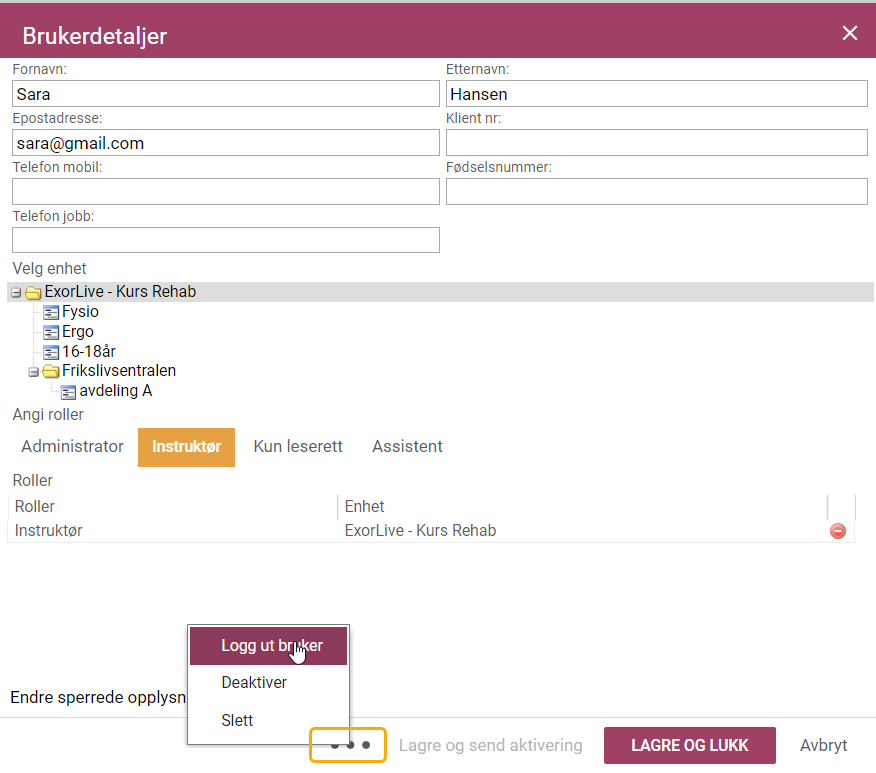Screen dimensions: 876x773
Task: Click the Fysio unit icon
Action: point(51,312)
